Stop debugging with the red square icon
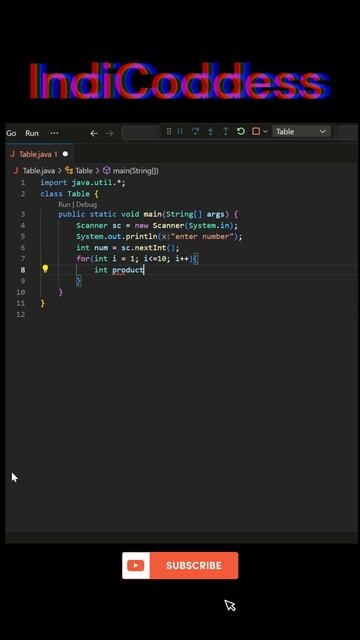 tap(256, 131)
